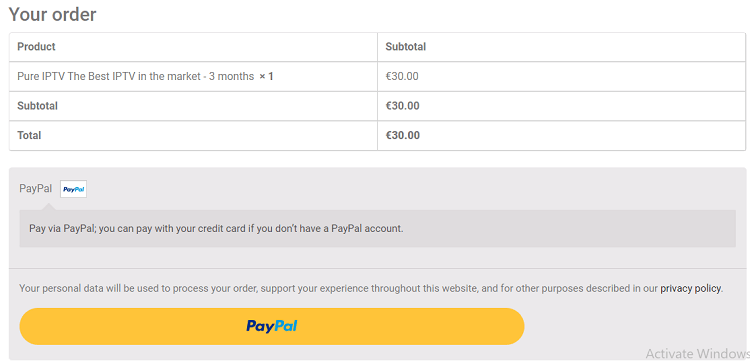This screenshot has height=363, width=750.
Task: Click the Product column header
Action: coord(36,46)
